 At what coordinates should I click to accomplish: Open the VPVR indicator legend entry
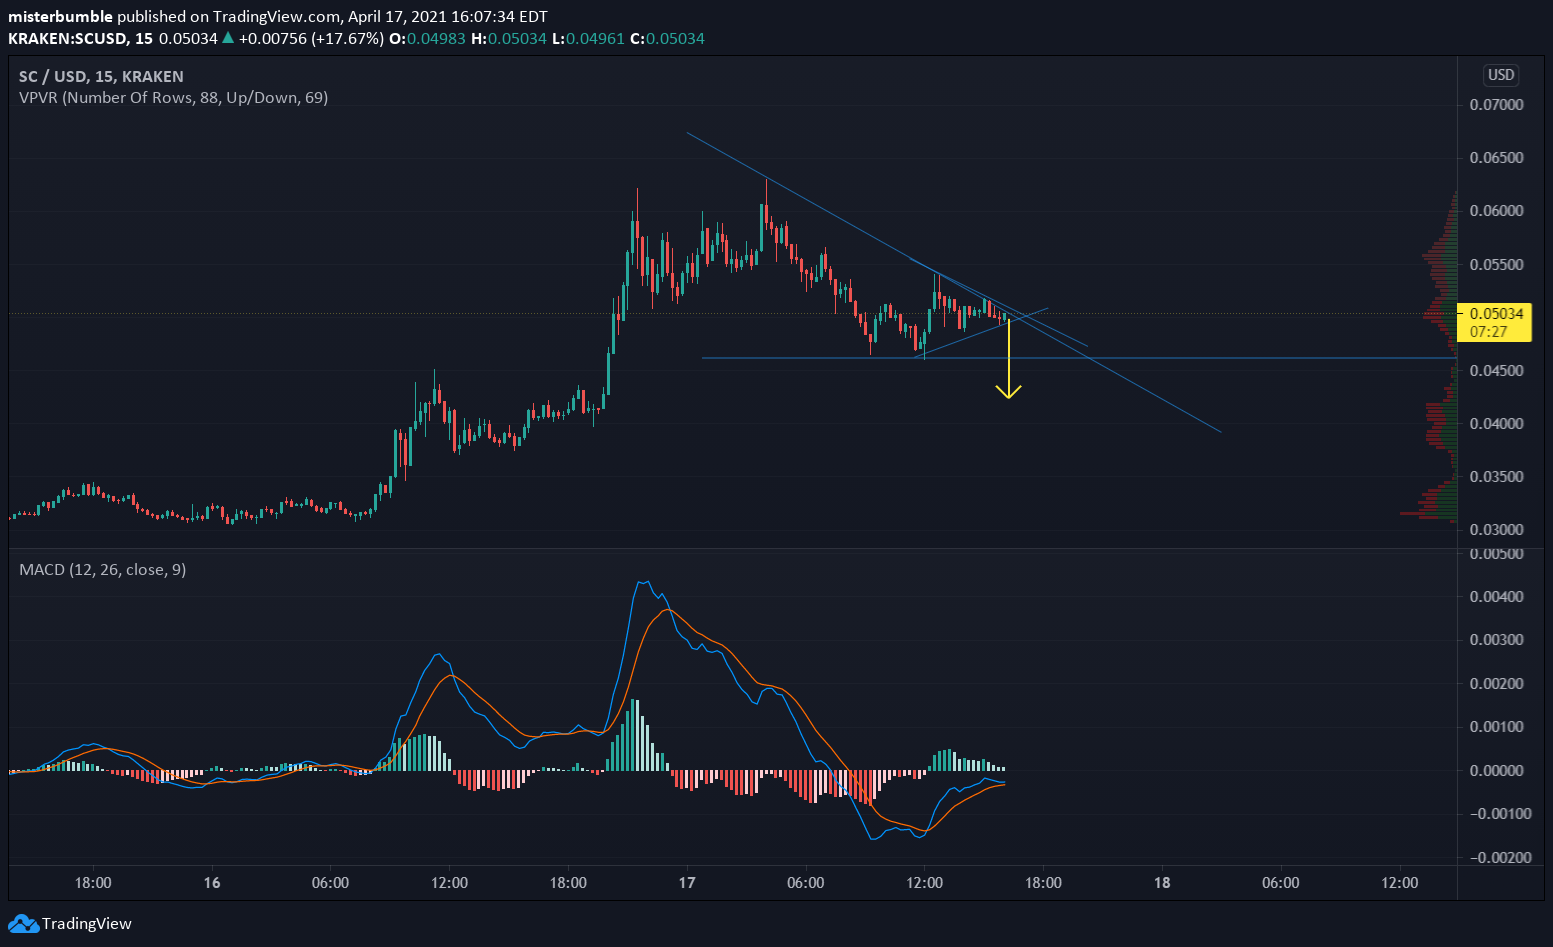click(173, 98)
